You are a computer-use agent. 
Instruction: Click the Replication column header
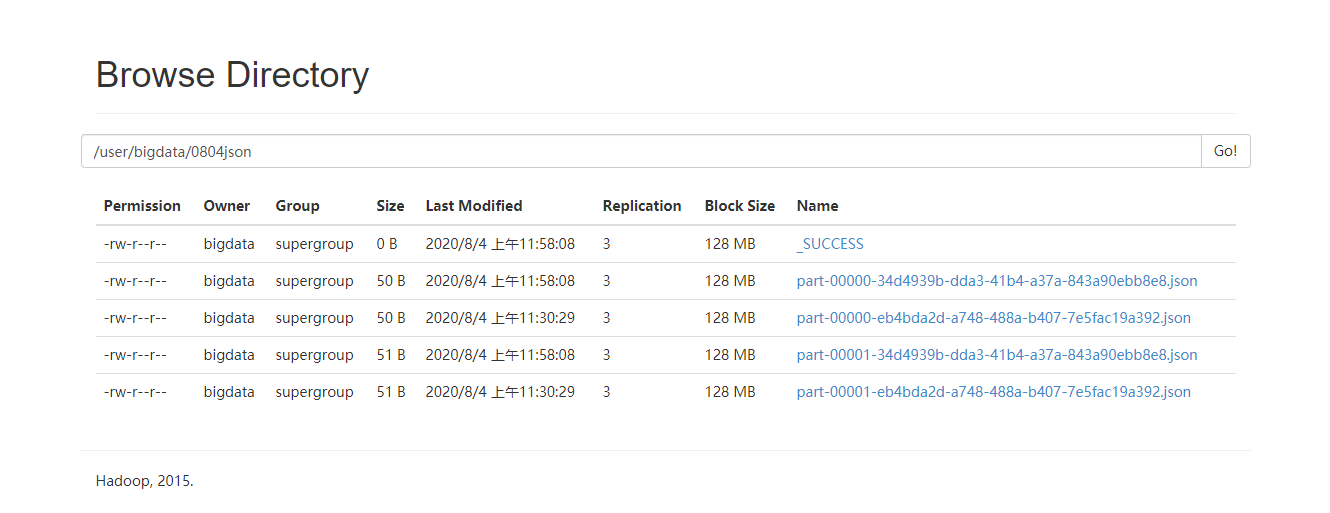(x=642, y=206)
